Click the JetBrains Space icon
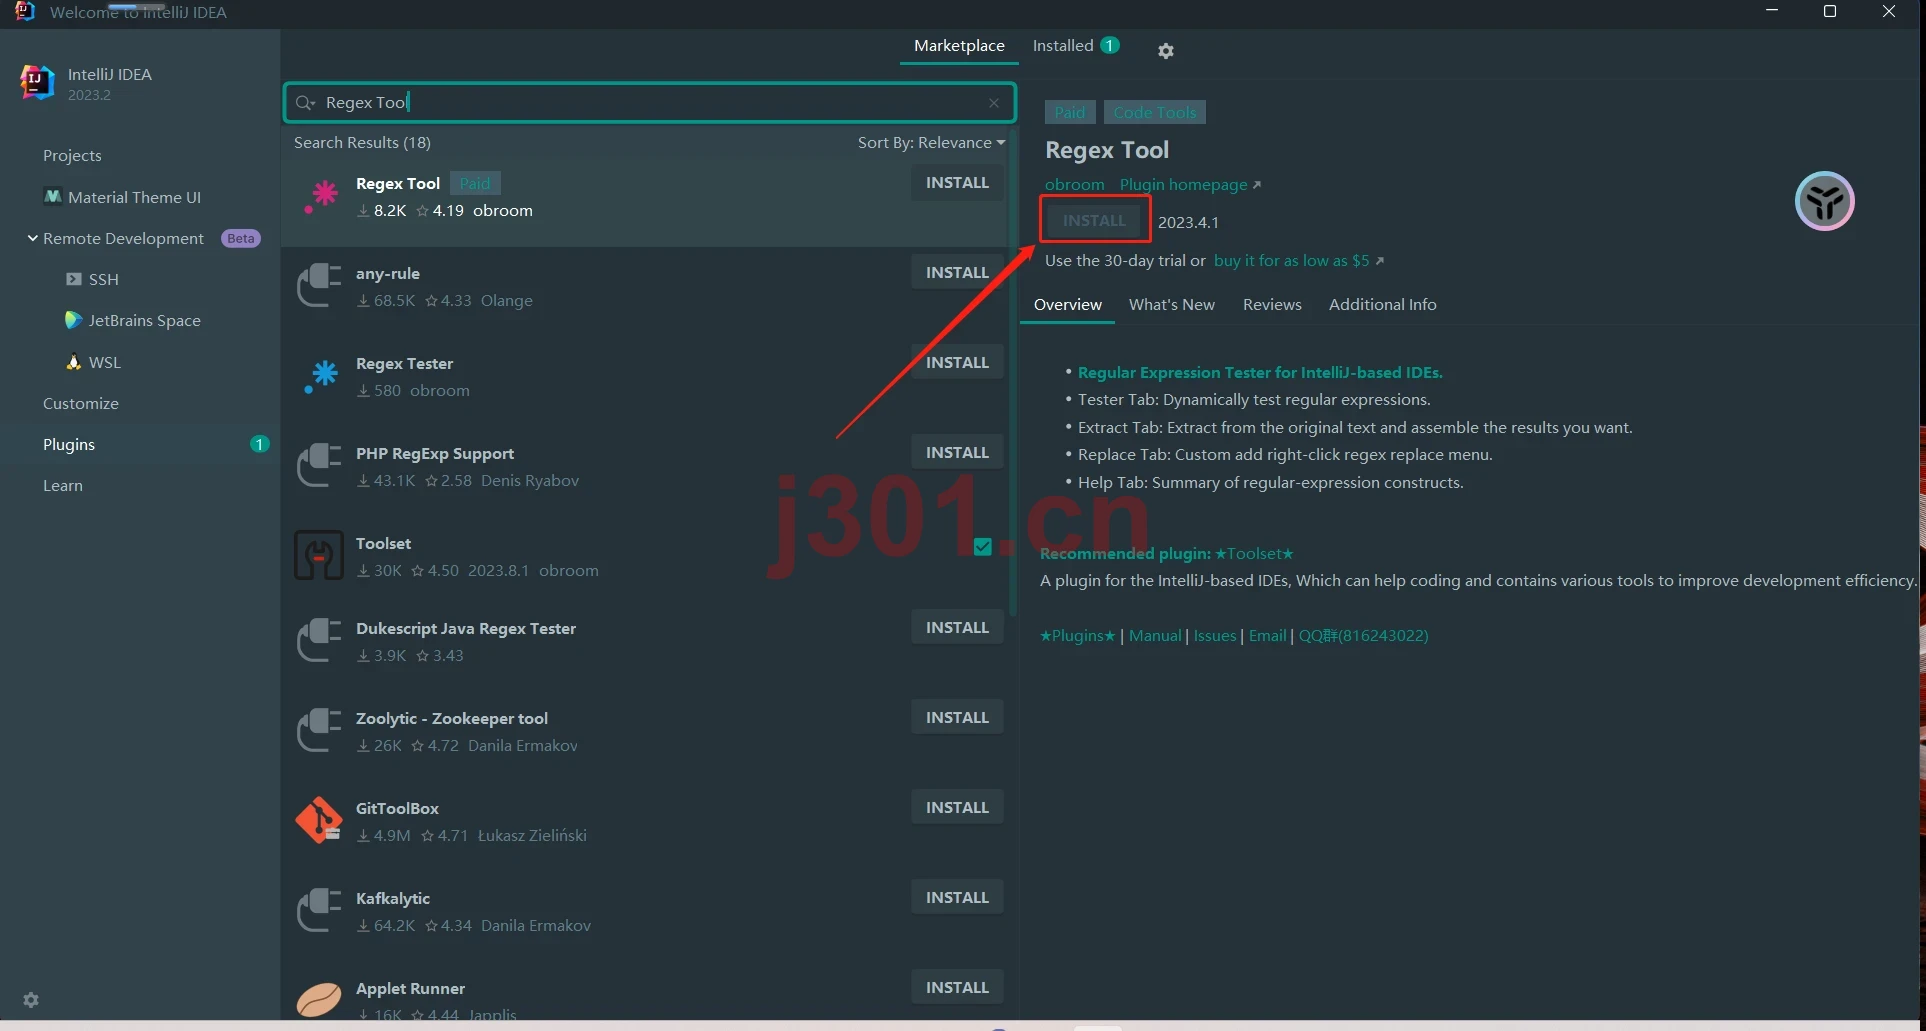 [73, 320]
